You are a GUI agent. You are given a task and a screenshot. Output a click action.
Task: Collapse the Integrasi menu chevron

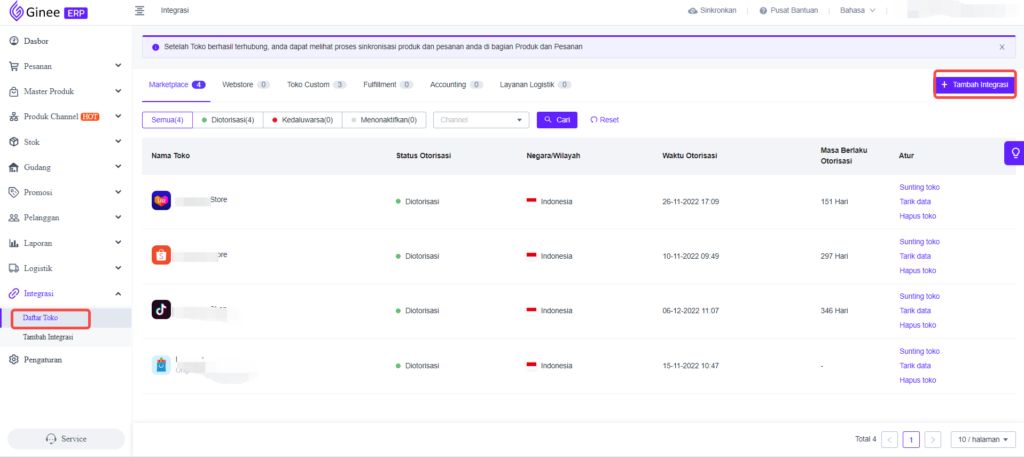(118, 294)
